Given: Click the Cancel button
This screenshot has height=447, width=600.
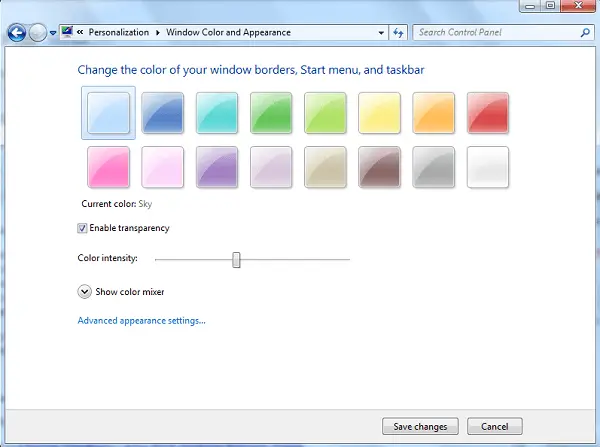Looking at the screenshot, I should coord(494,426).
